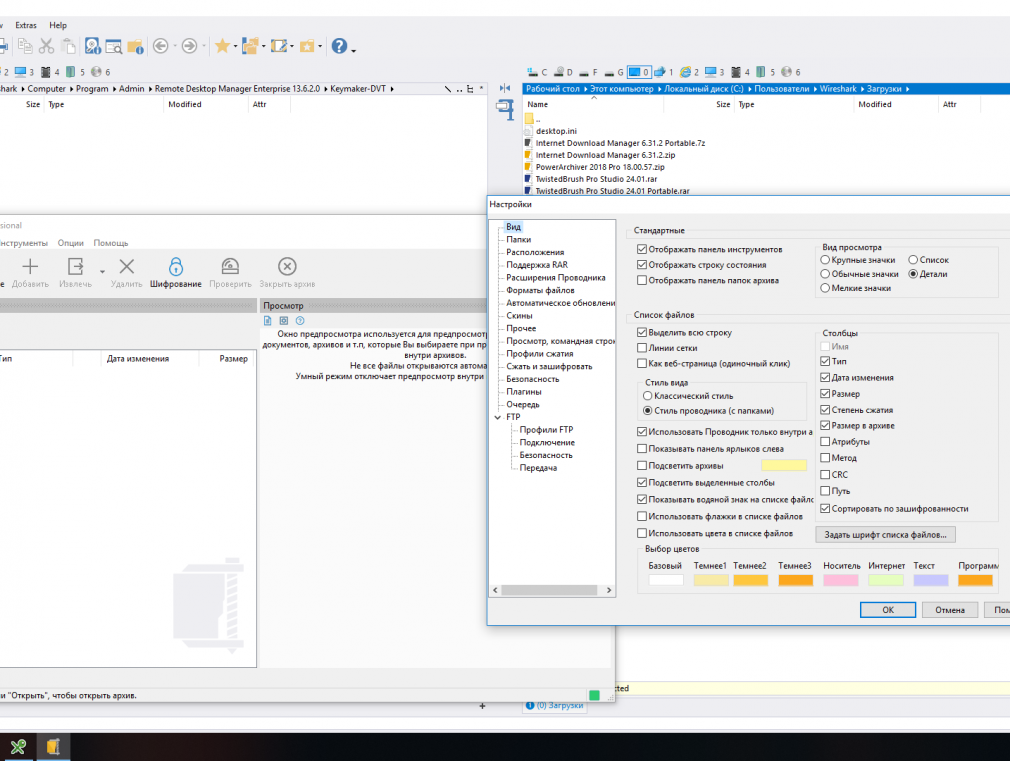Click the scissors Cut icon in file manager toolbar
1010x761 pixels.
pos(46,46)
